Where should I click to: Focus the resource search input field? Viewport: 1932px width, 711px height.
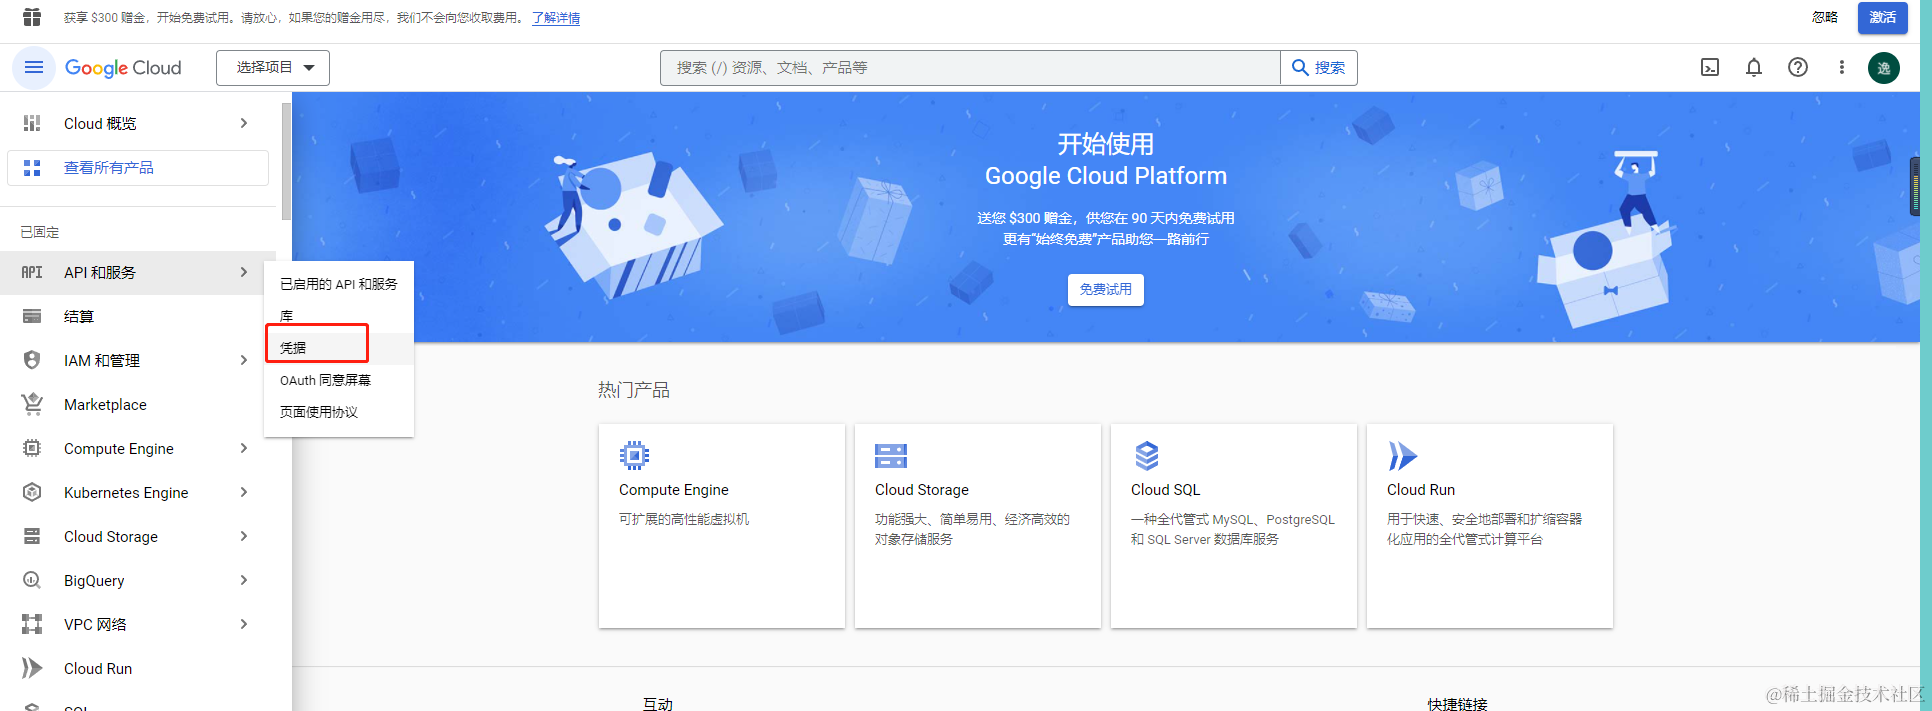(x=970, y=67)
